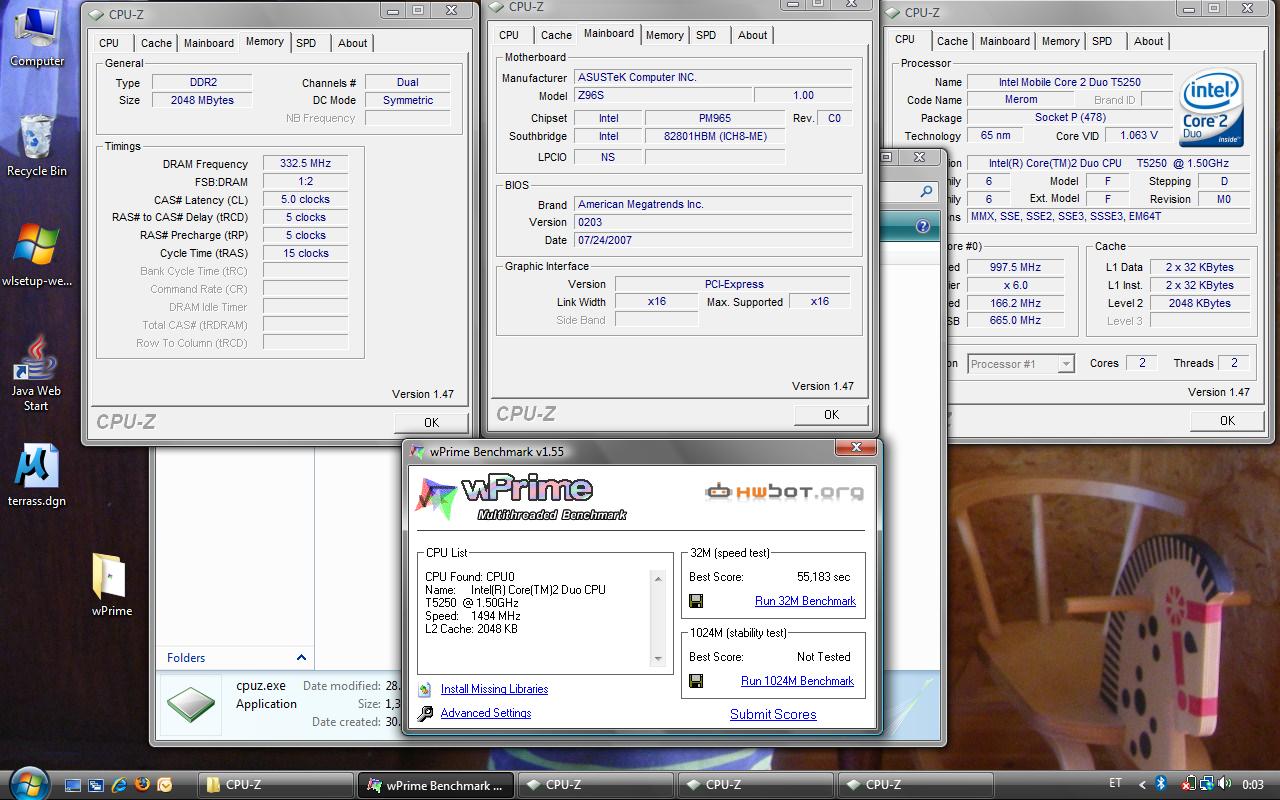1280x800 pixels.
Task: Launch Internet Explorer from Quick Launch
Action: coord(119,785)
